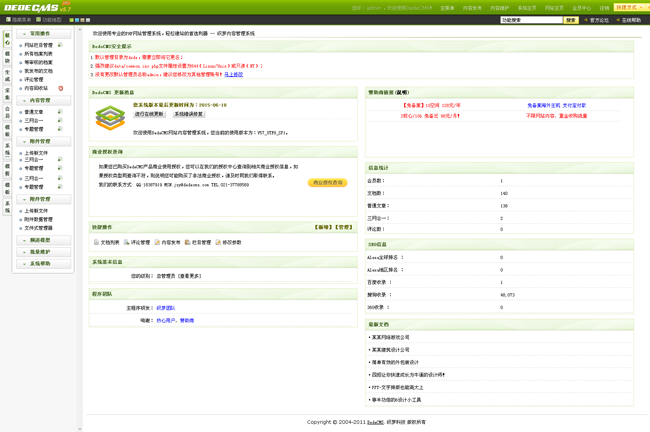
Task: Click 【新增】 in the 快捷操作 header
Action: click(323, 227)
